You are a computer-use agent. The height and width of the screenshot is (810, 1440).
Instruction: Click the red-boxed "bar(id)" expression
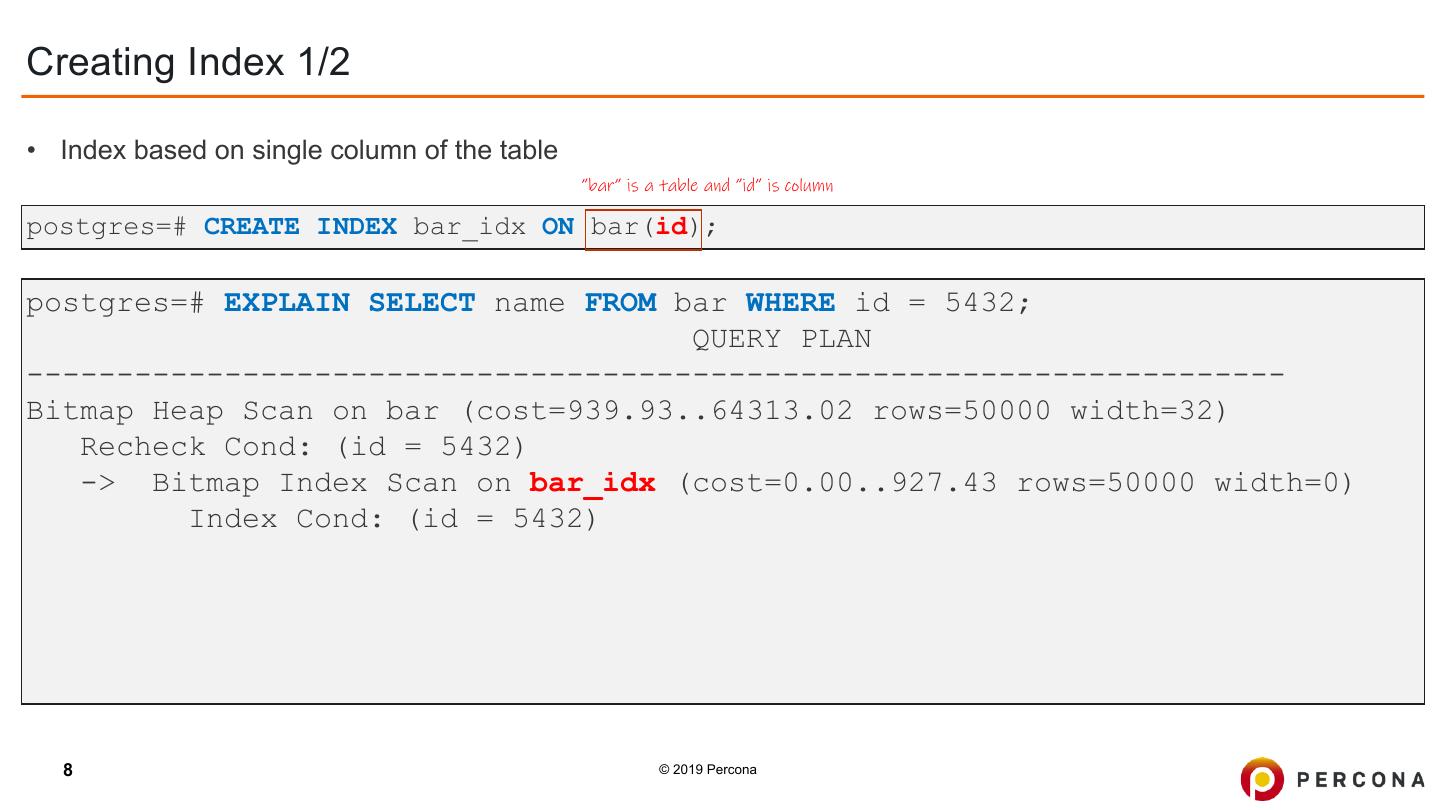pos(643,228)
